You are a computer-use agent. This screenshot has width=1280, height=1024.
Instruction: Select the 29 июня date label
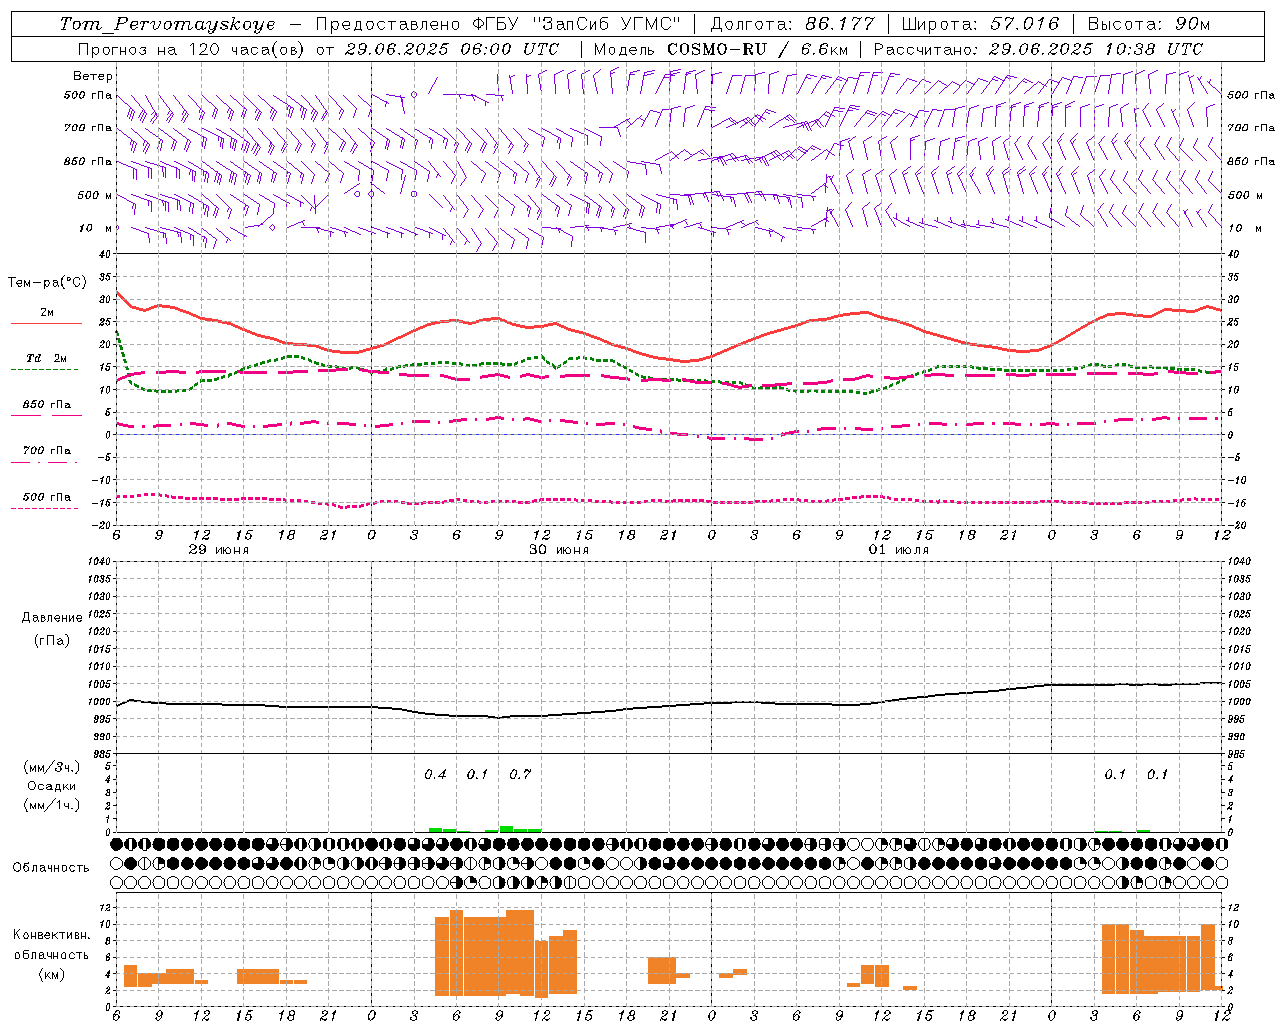pyautogui.click(x=219, y=550)
